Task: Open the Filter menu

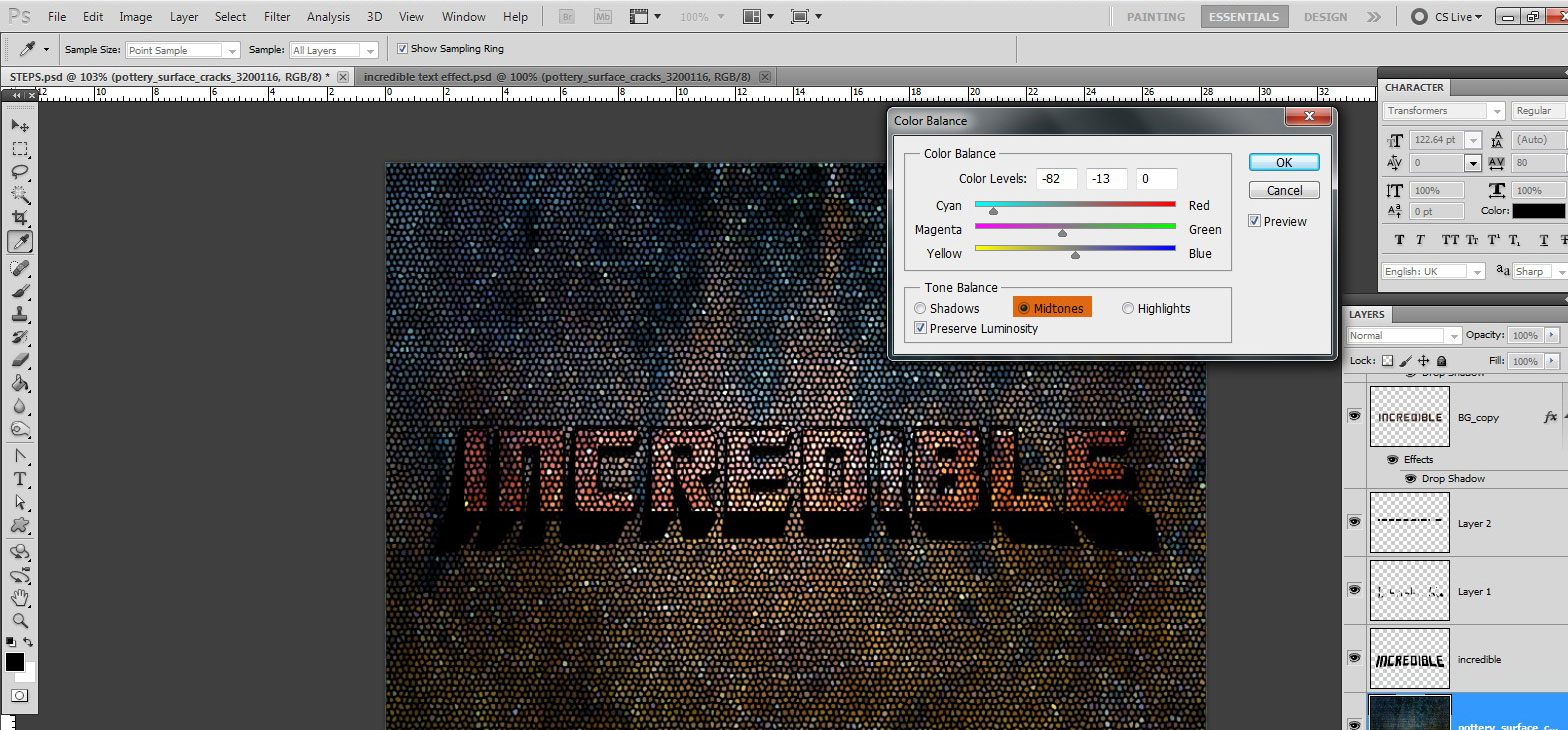Action: tap(277, 17)
